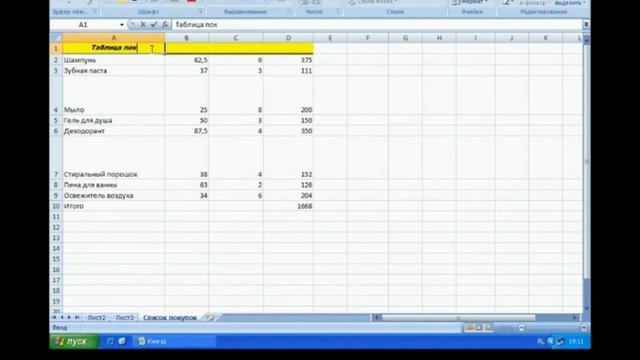The height and width of the screenshot is (360, 640).
Task: Click the Insert Worksheet tab icon
Action: [x=209, y=317]
